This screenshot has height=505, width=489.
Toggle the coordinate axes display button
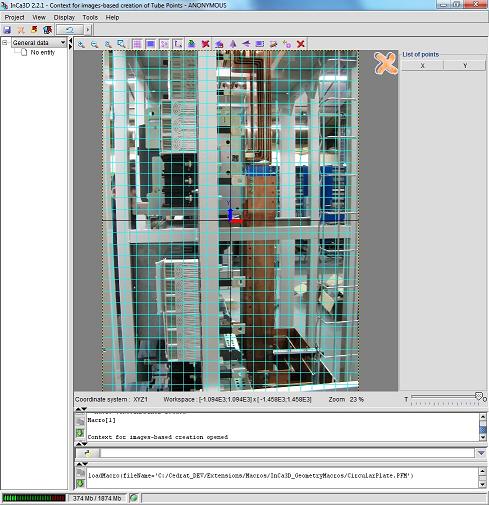[x=178, y=44]
